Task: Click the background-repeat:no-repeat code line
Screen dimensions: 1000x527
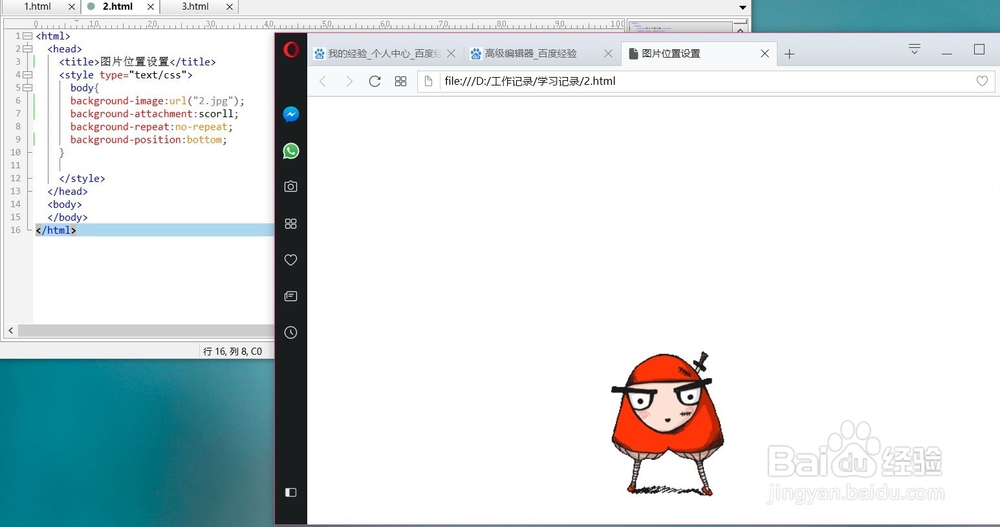Action: click(151, 126)
